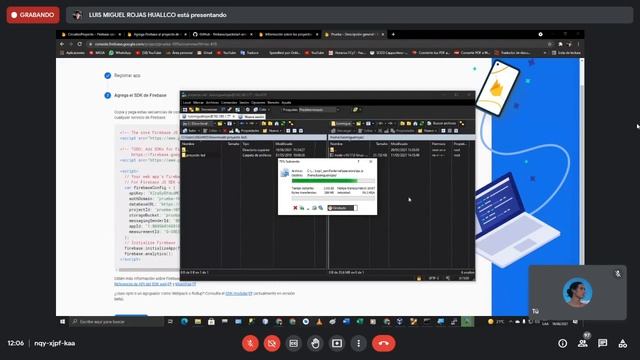The image size is (640, 360).
Task: Leave the call with the red hang-up button
Action: tap(383, 343)
